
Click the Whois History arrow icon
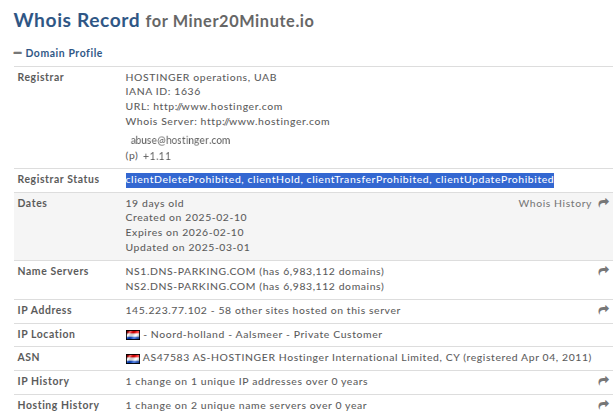point(603,203)
